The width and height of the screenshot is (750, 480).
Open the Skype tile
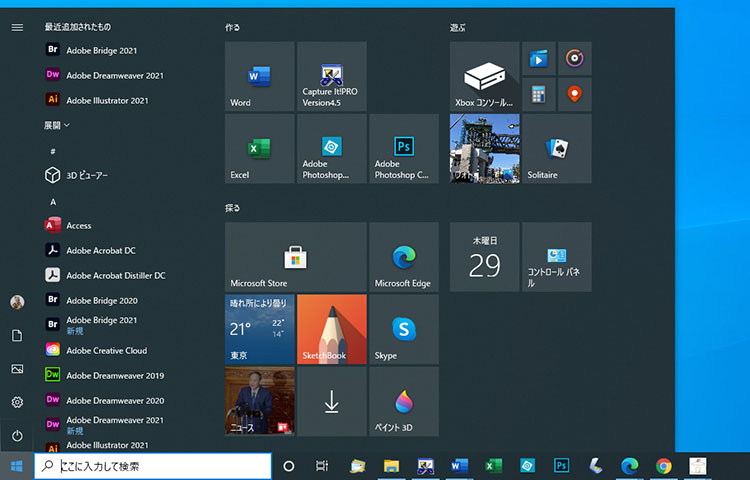[x=403, y=329]
